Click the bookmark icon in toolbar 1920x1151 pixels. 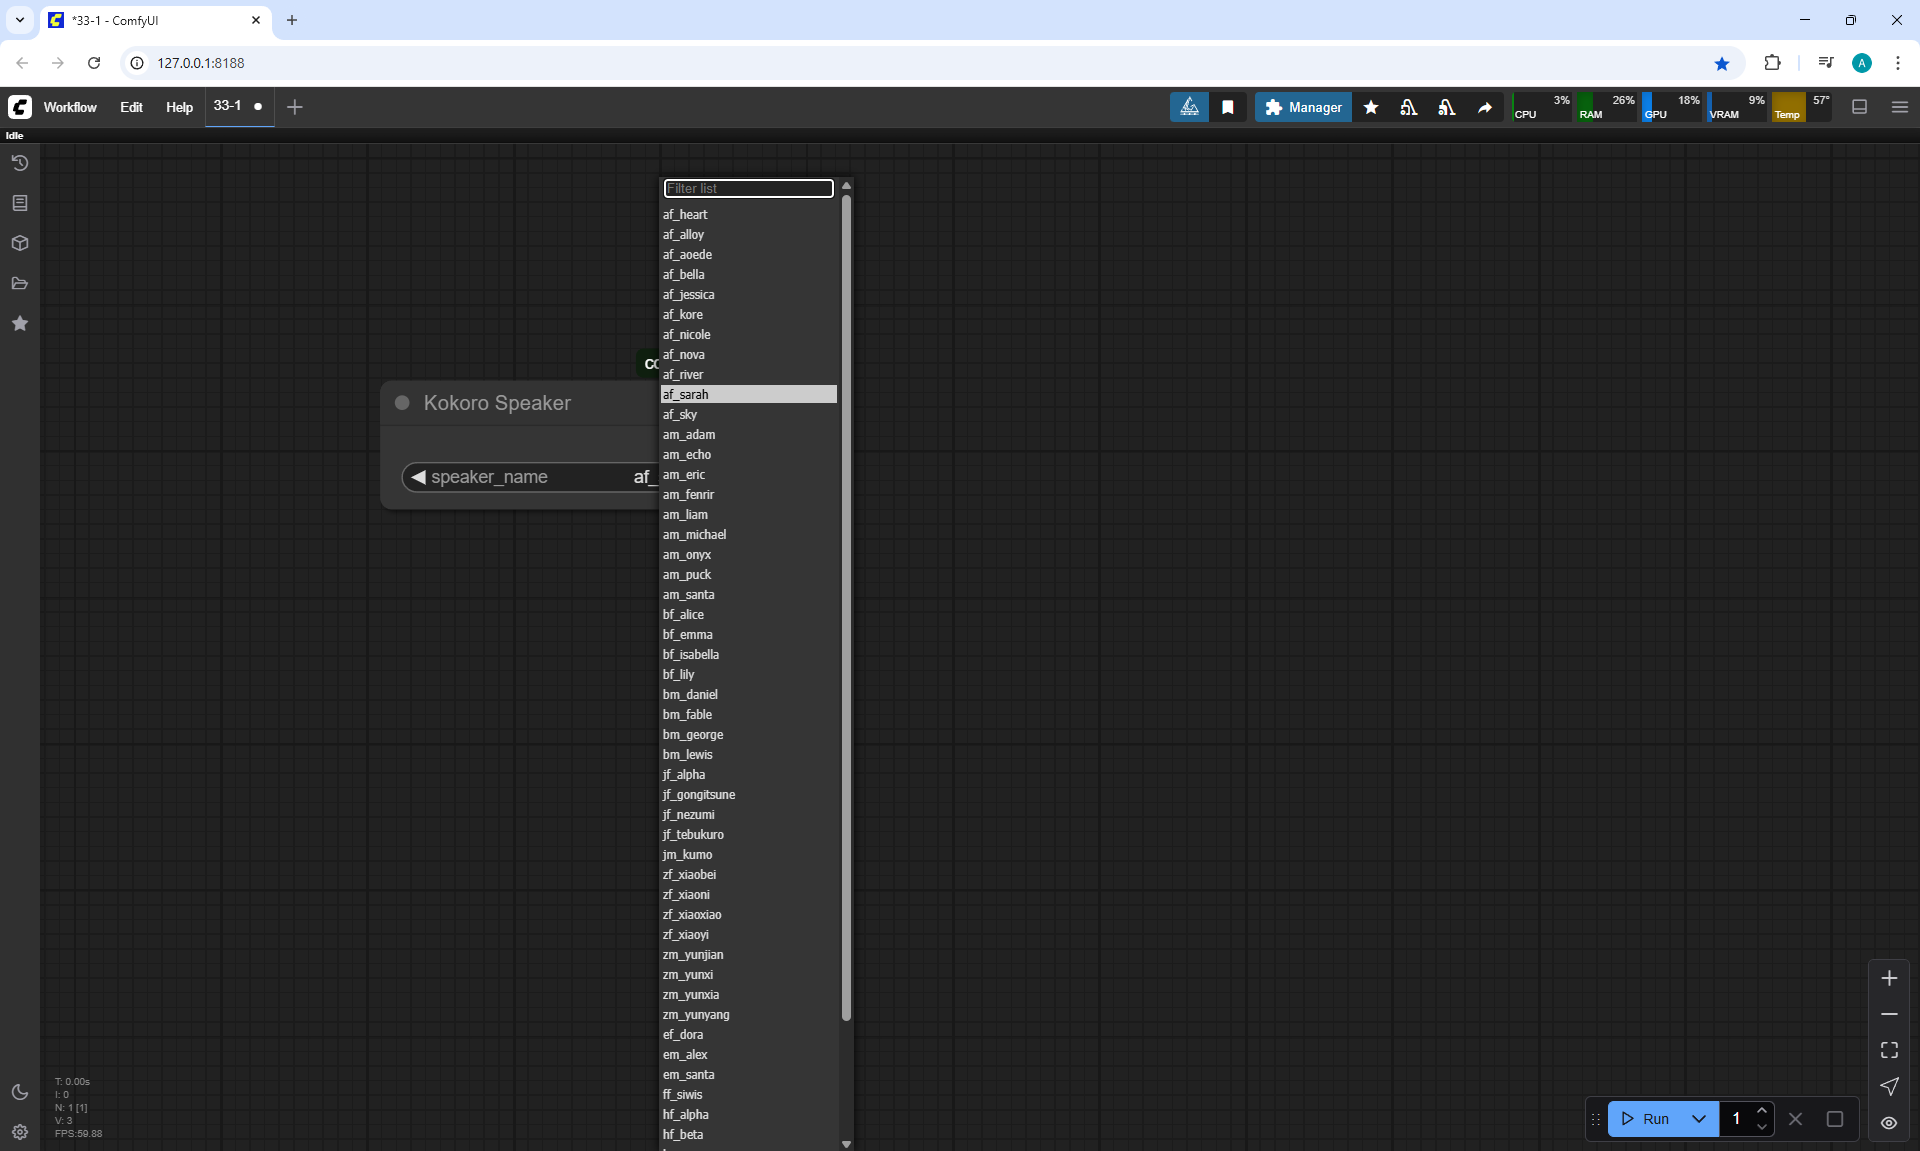click(1228, 107)
